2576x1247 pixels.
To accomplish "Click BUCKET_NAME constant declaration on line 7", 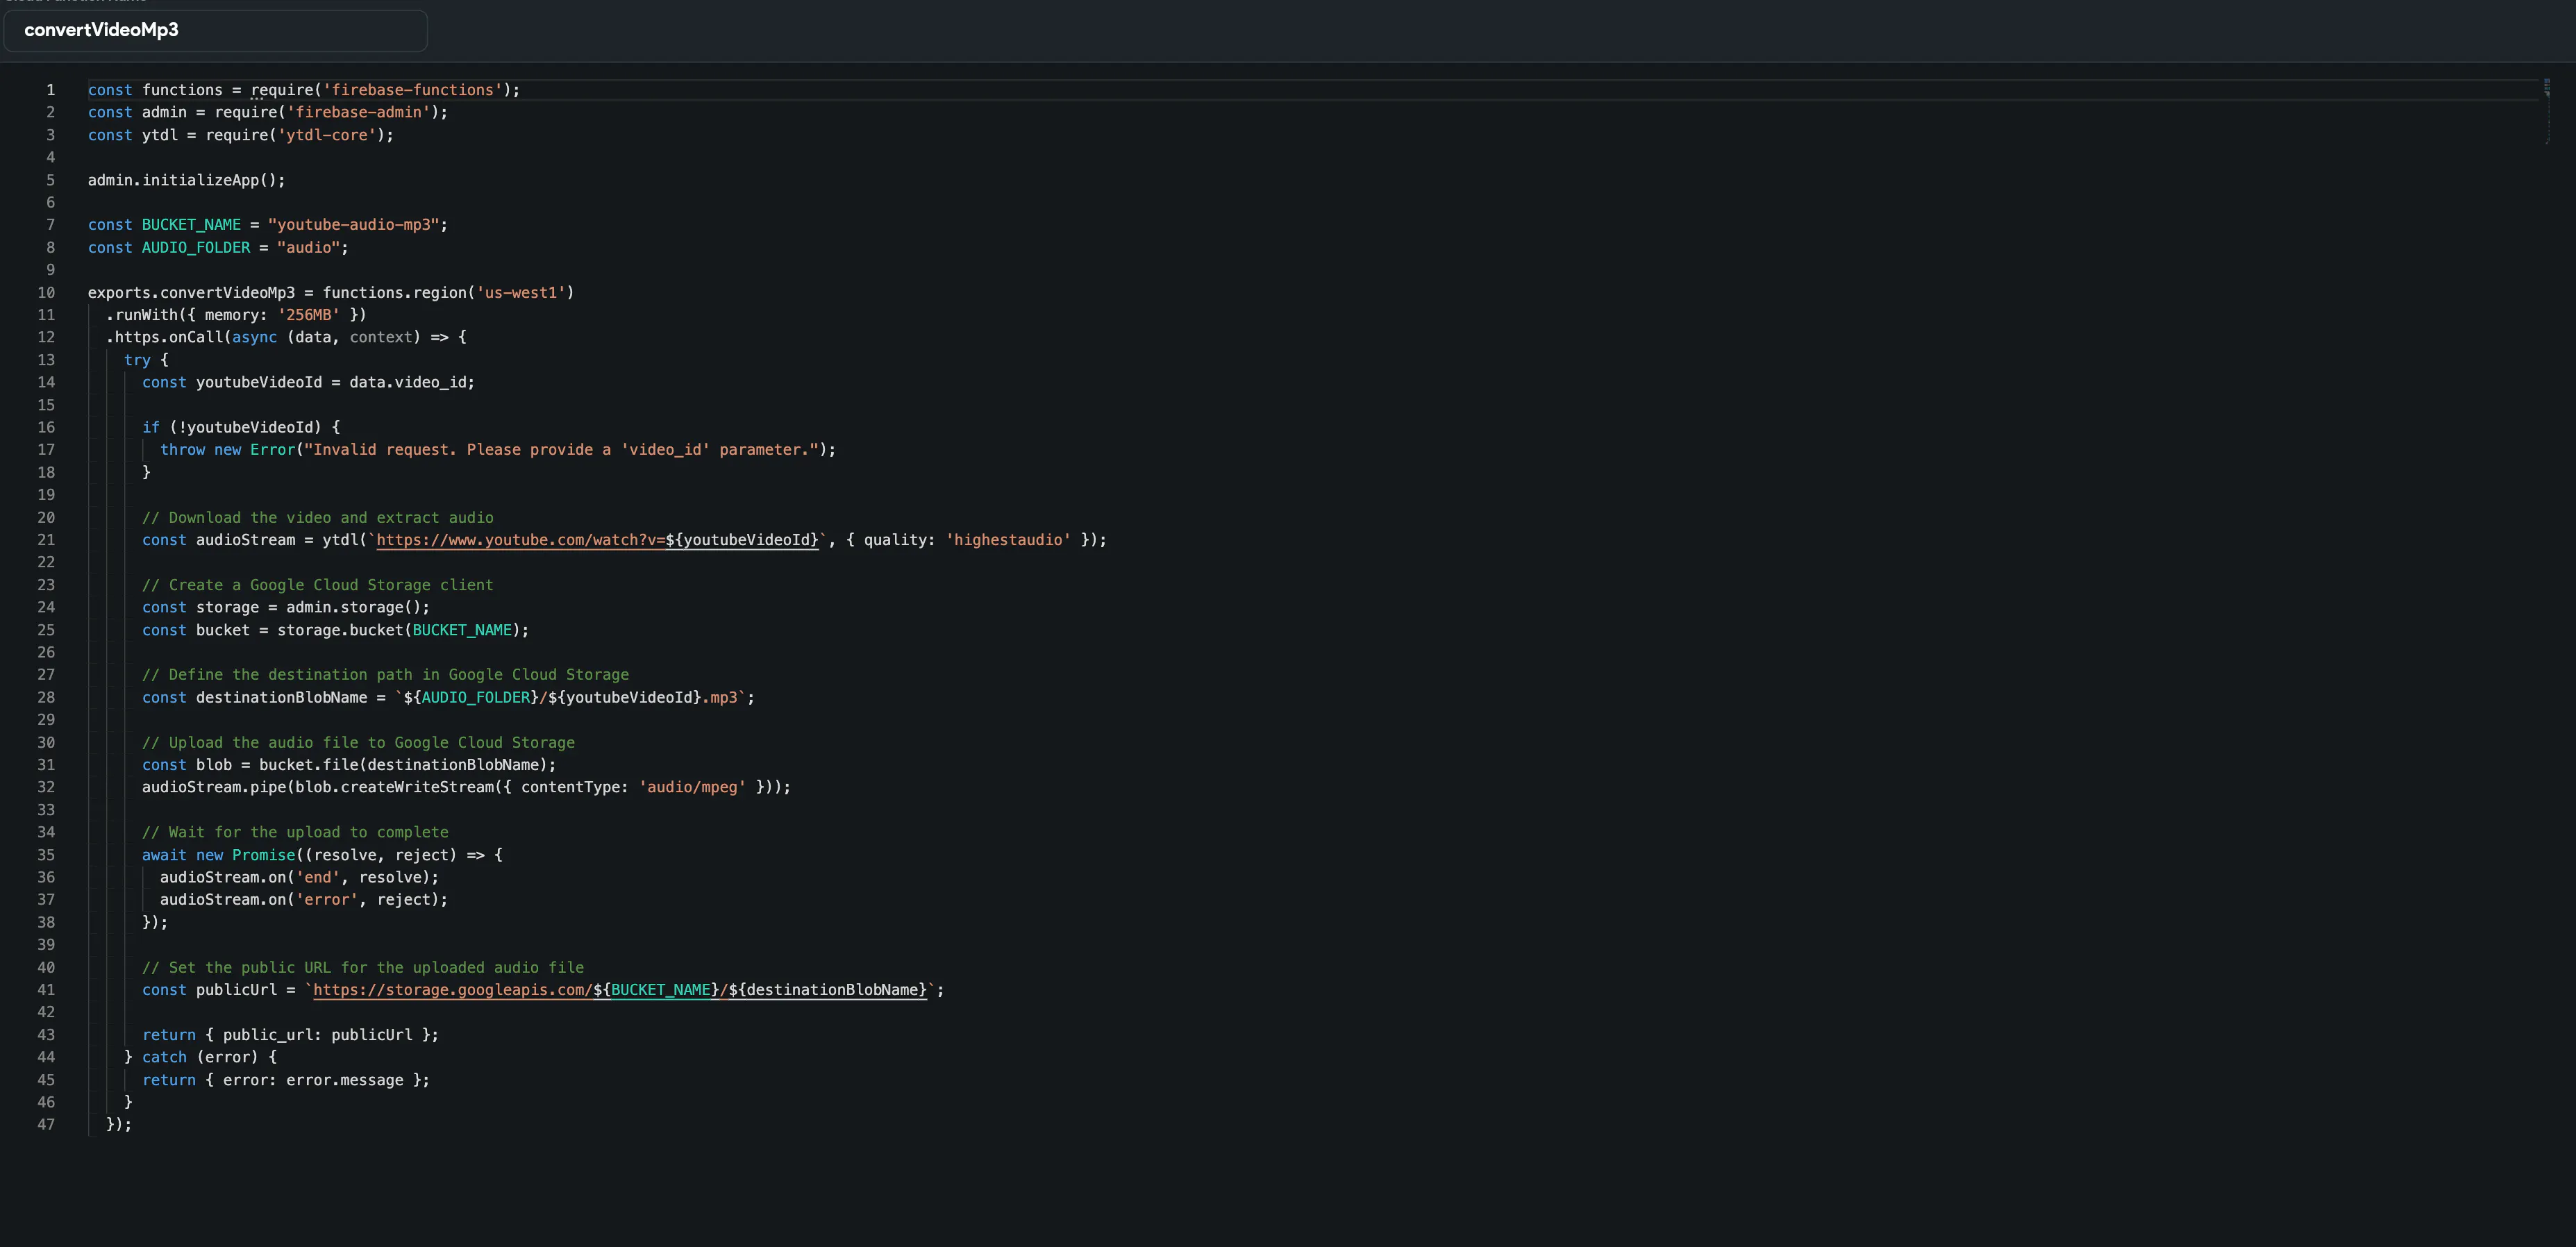I will 191,225.
